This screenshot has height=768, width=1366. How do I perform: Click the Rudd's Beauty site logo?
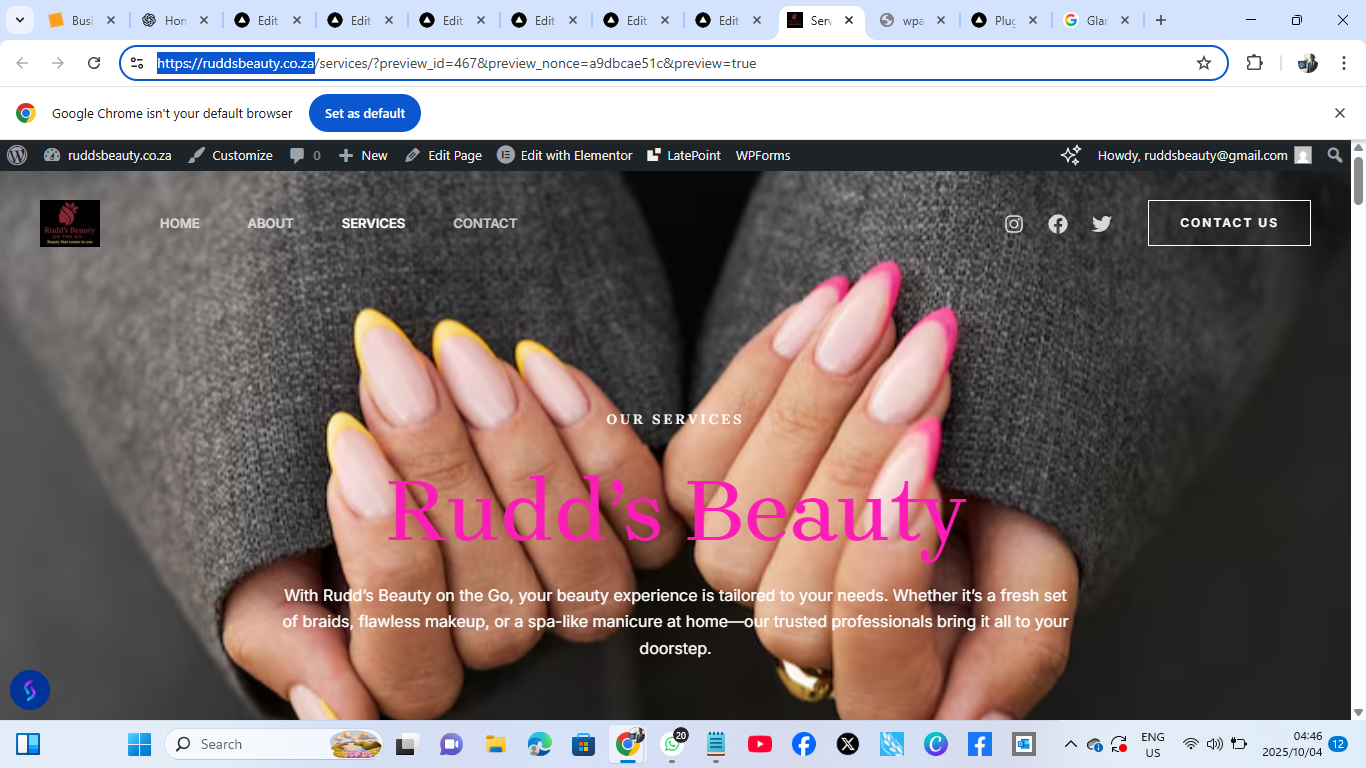[x=70, y=223]
